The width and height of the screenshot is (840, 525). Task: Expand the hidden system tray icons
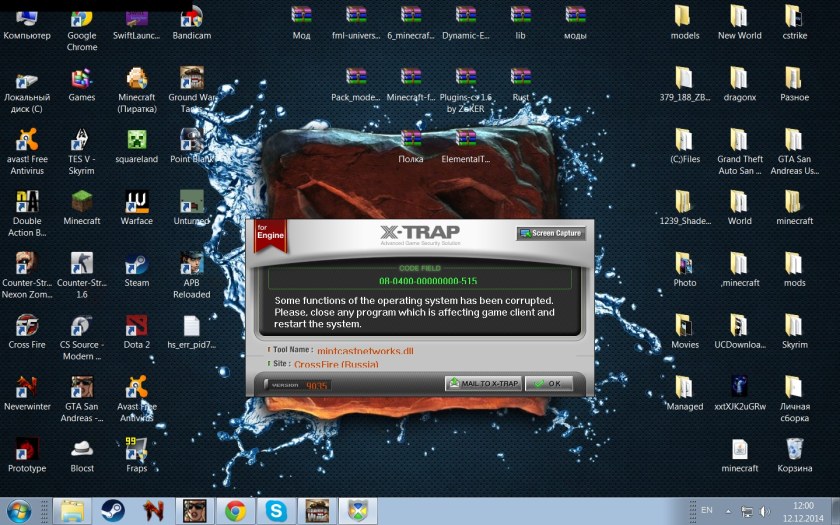(730, 511)
